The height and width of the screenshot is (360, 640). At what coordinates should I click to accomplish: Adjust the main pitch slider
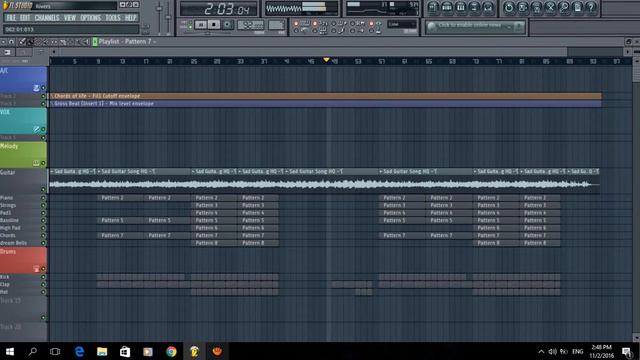(x=168, y=16)
